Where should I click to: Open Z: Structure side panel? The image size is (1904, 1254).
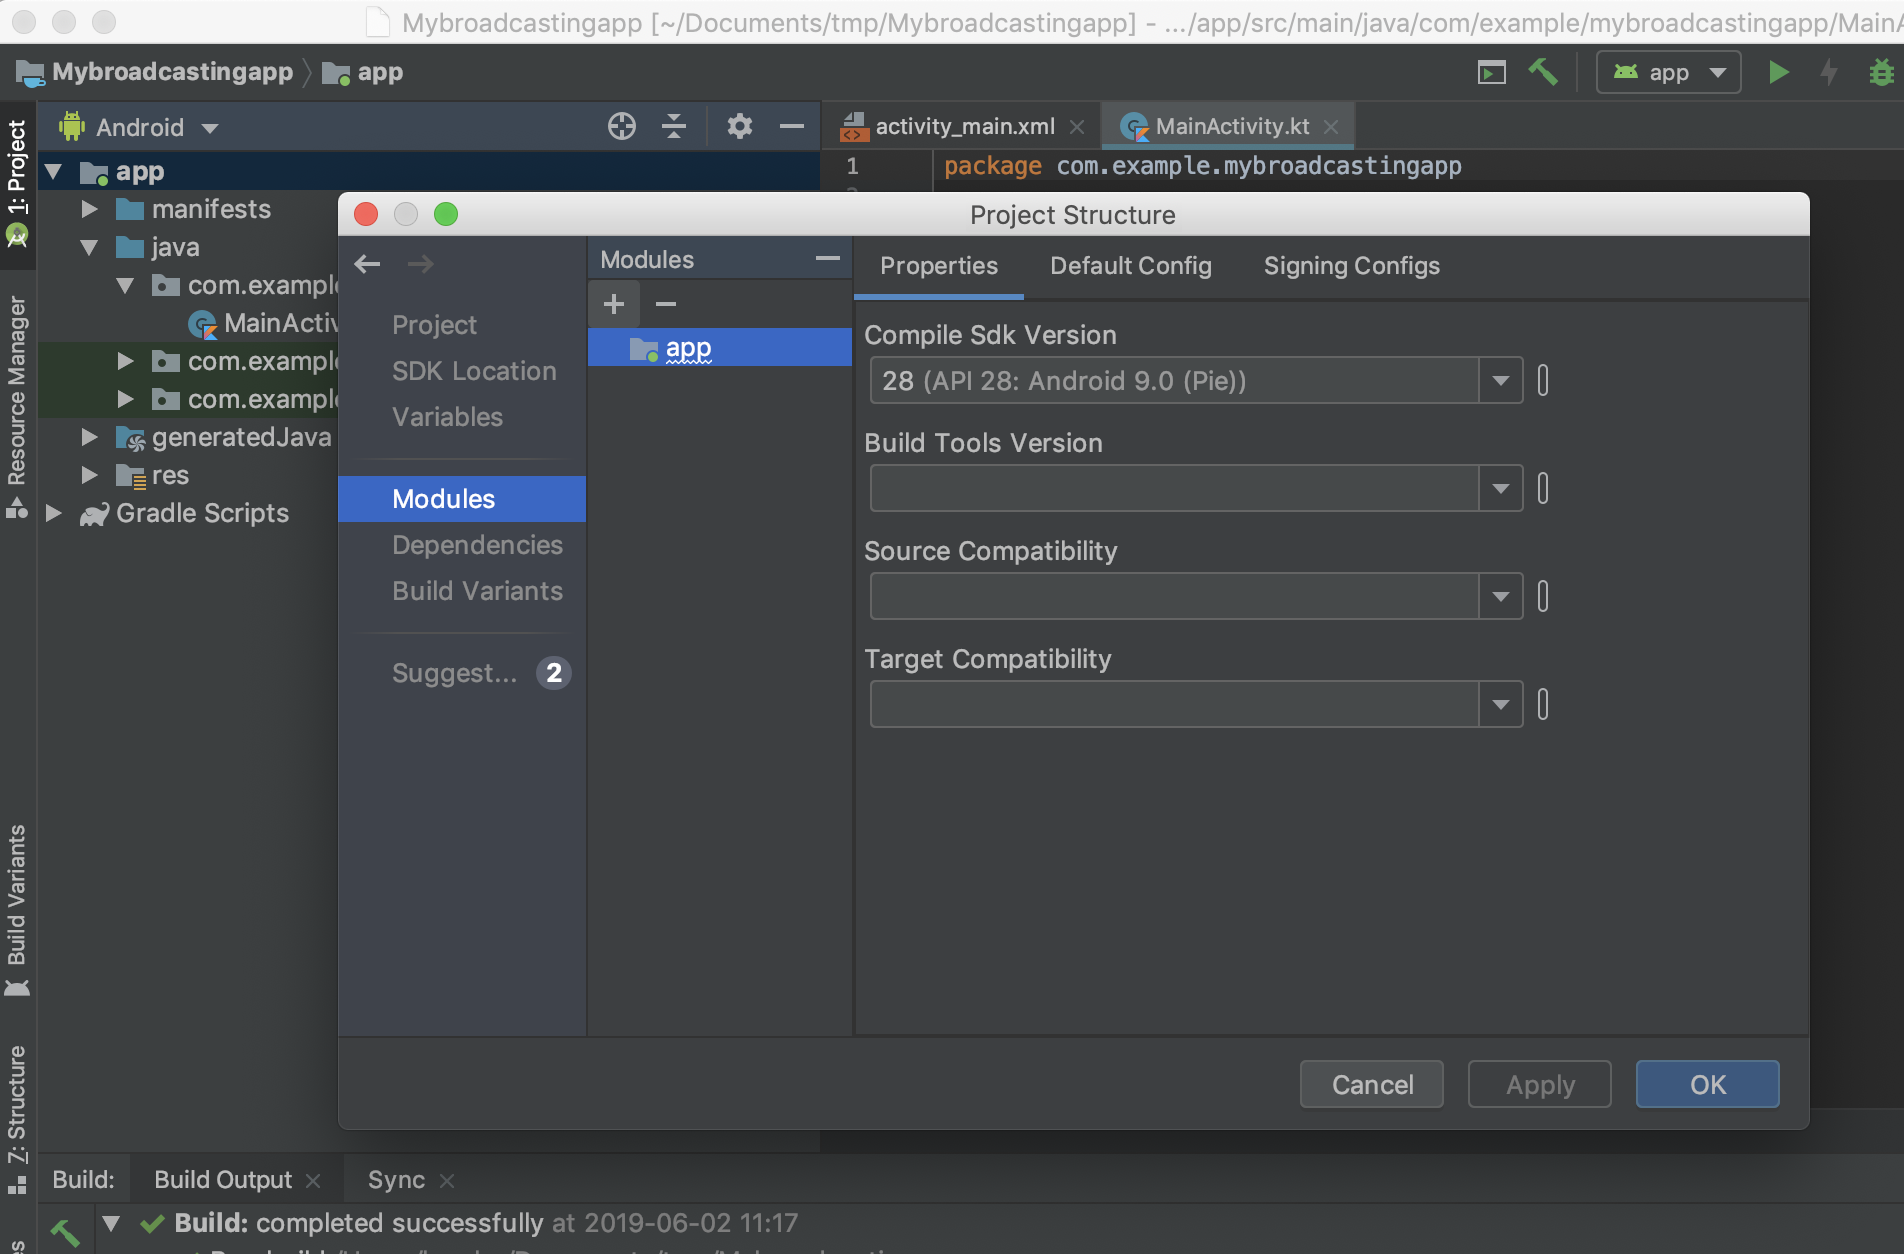17,1120
